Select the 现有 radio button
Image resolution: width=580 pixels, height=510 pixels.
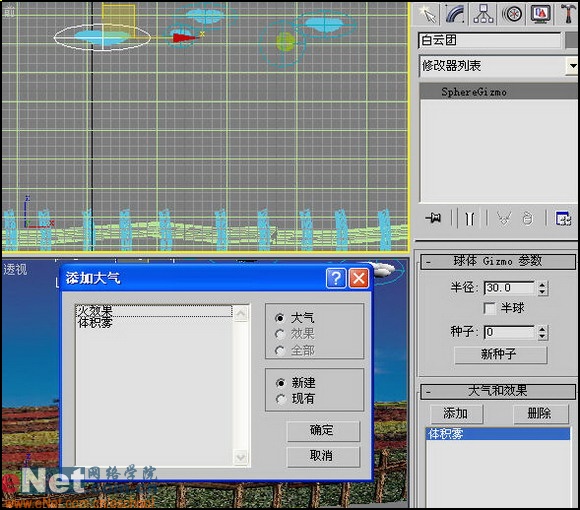click(281, 399)
